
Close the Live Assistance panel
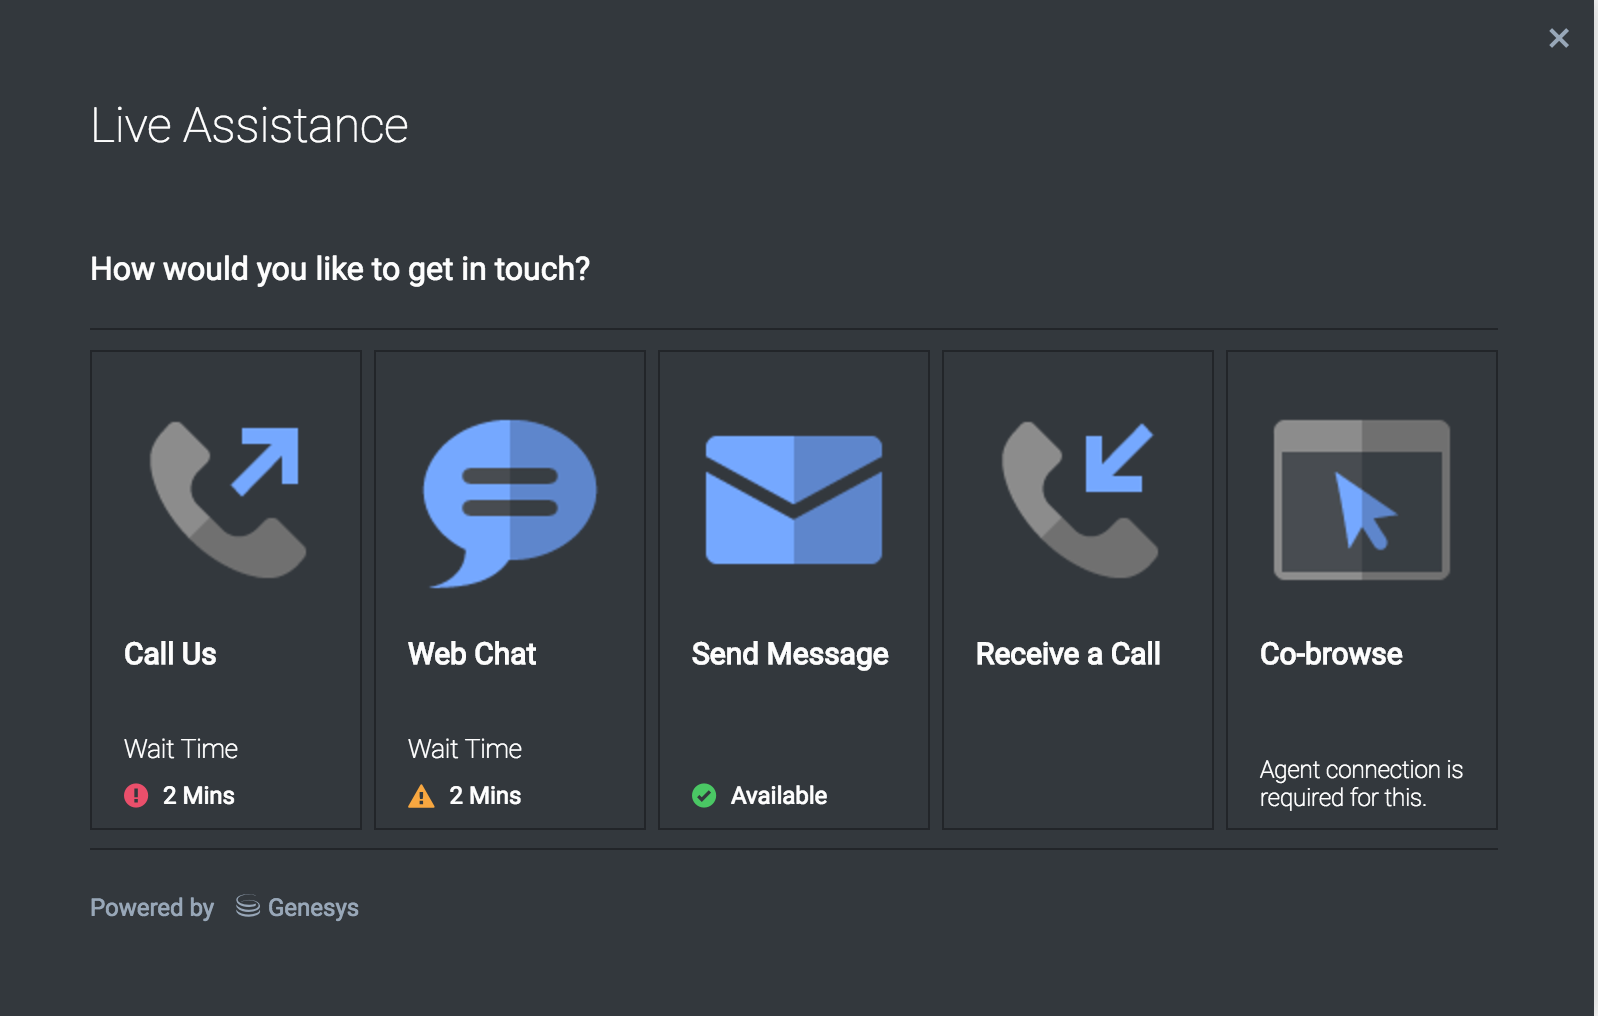(1558, 38)
